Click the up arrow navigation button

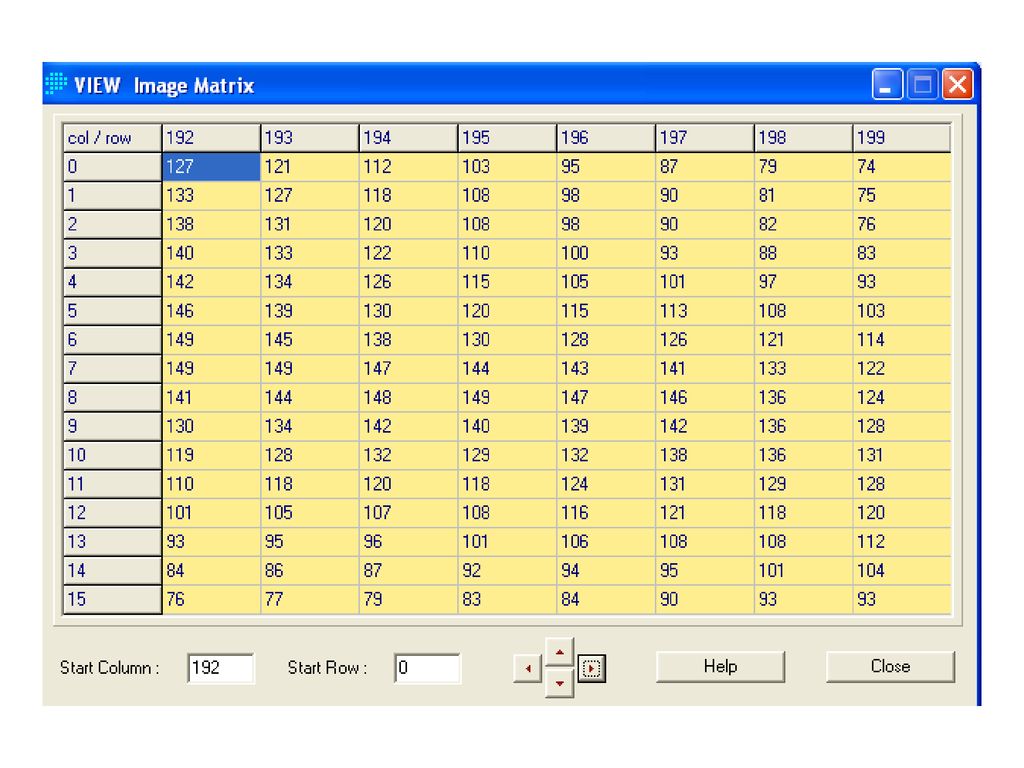click(x=559, y=652)
